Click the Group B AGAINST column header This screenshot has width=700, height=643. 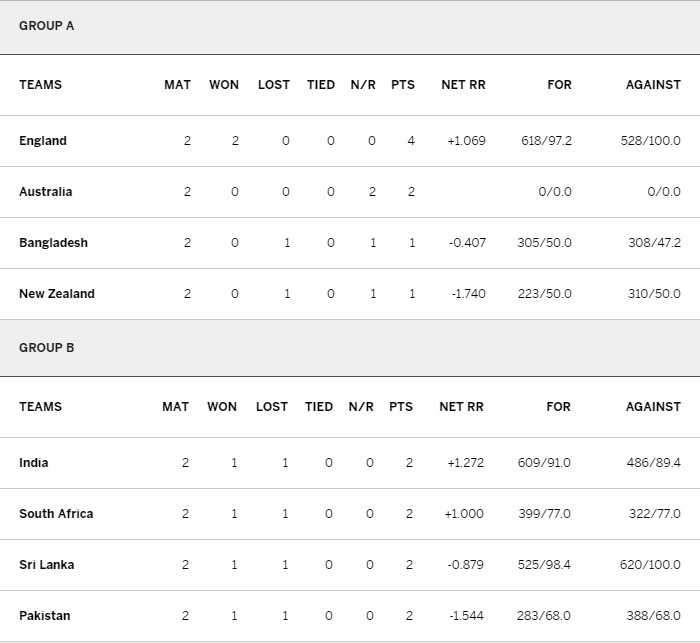coord(653,407)
